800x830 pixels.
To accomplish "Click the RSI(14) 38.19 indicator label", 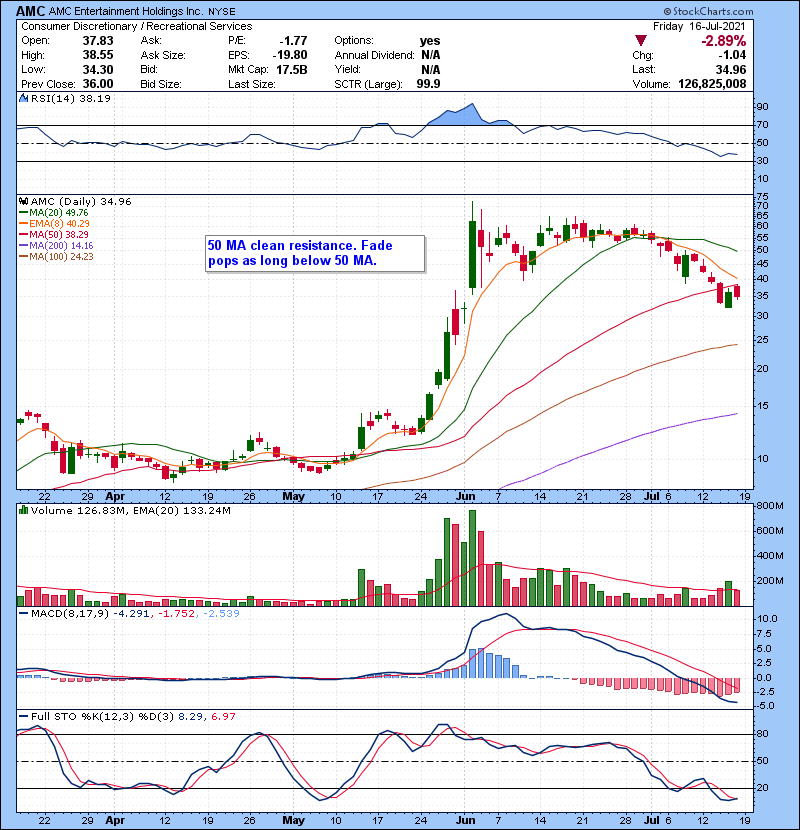I will click(70, 98).
